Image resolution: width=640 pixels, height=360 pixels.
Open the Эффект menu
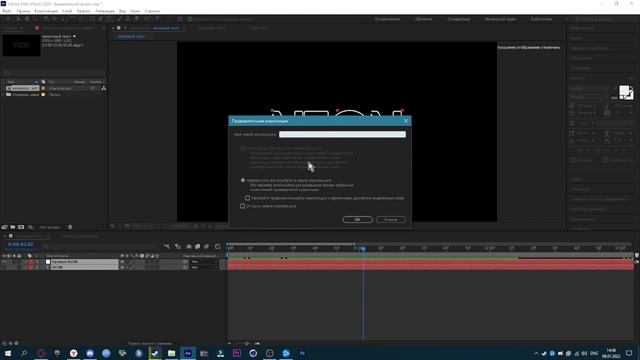click(84, 11)
